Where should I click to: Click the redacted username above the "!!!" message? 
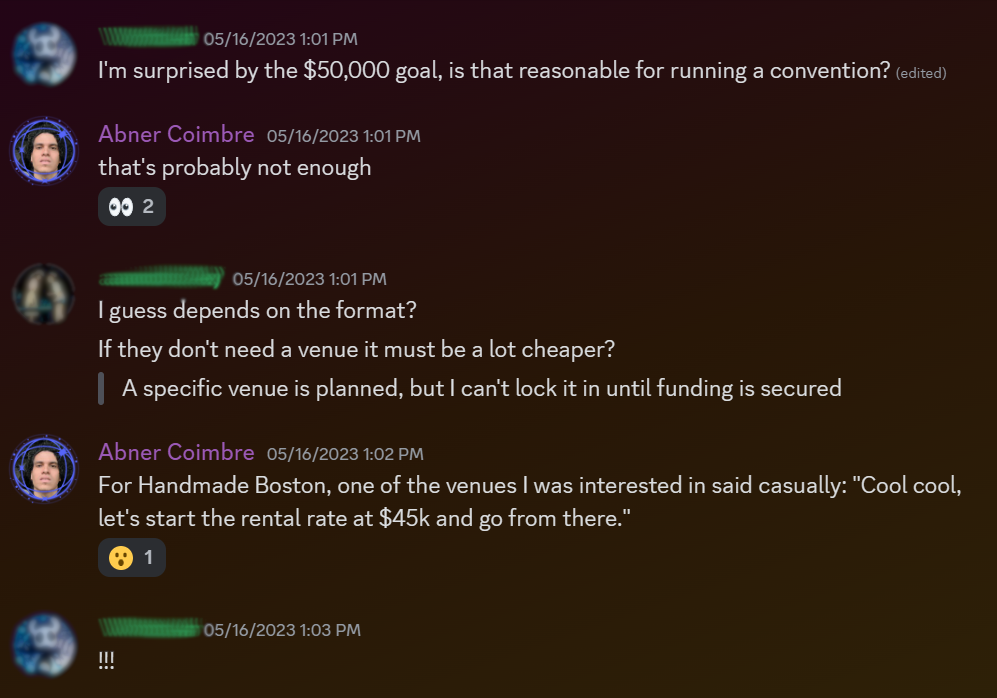(149, 628)
